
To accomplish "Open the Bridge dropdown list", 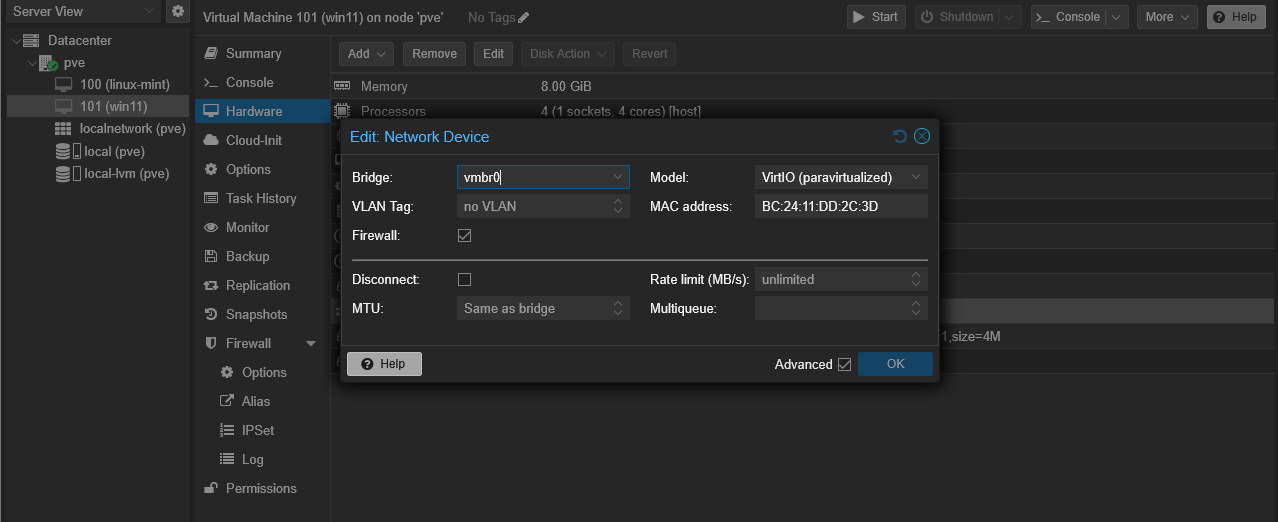I will [618, 177].
